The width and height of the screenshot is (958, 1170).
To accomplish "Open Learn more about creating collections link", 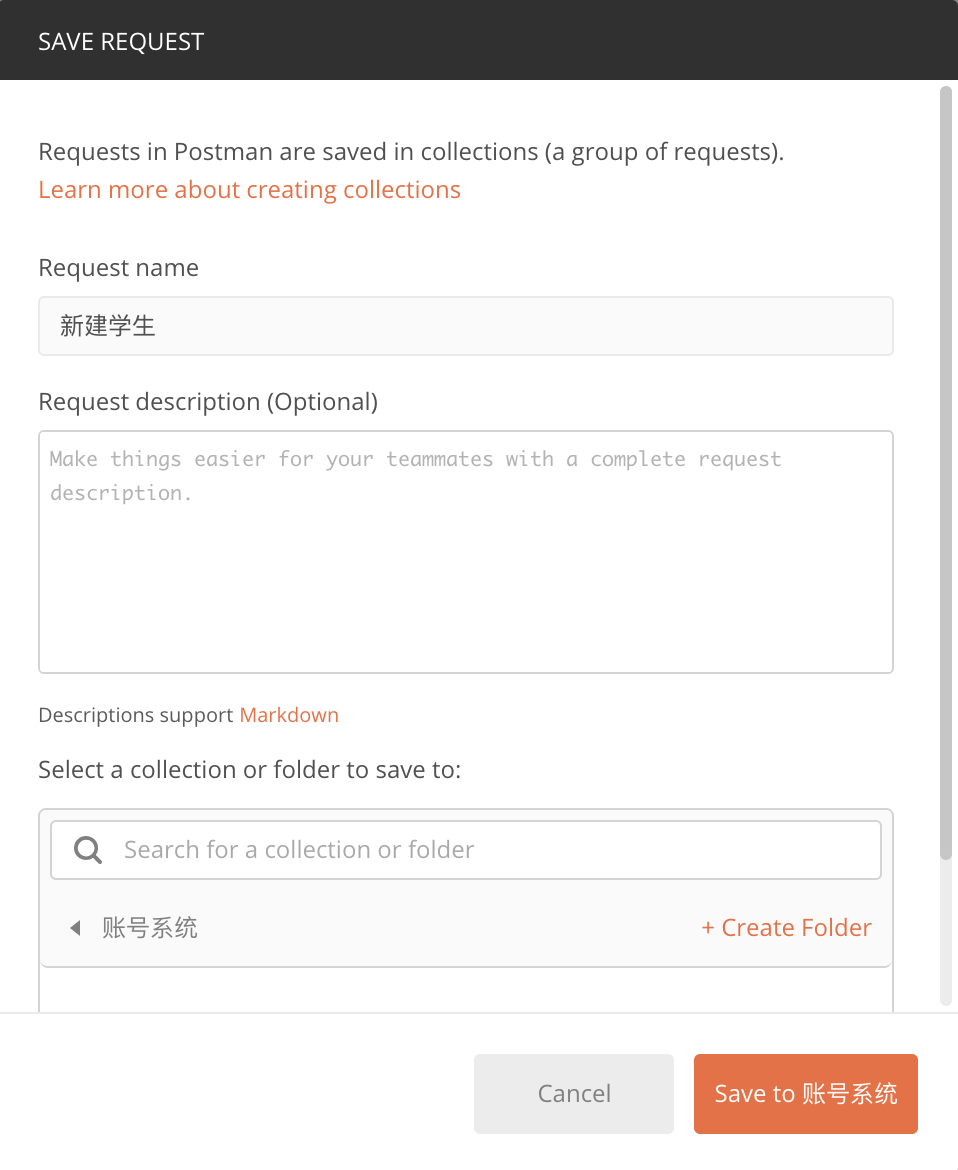I will tap(249, 190).
